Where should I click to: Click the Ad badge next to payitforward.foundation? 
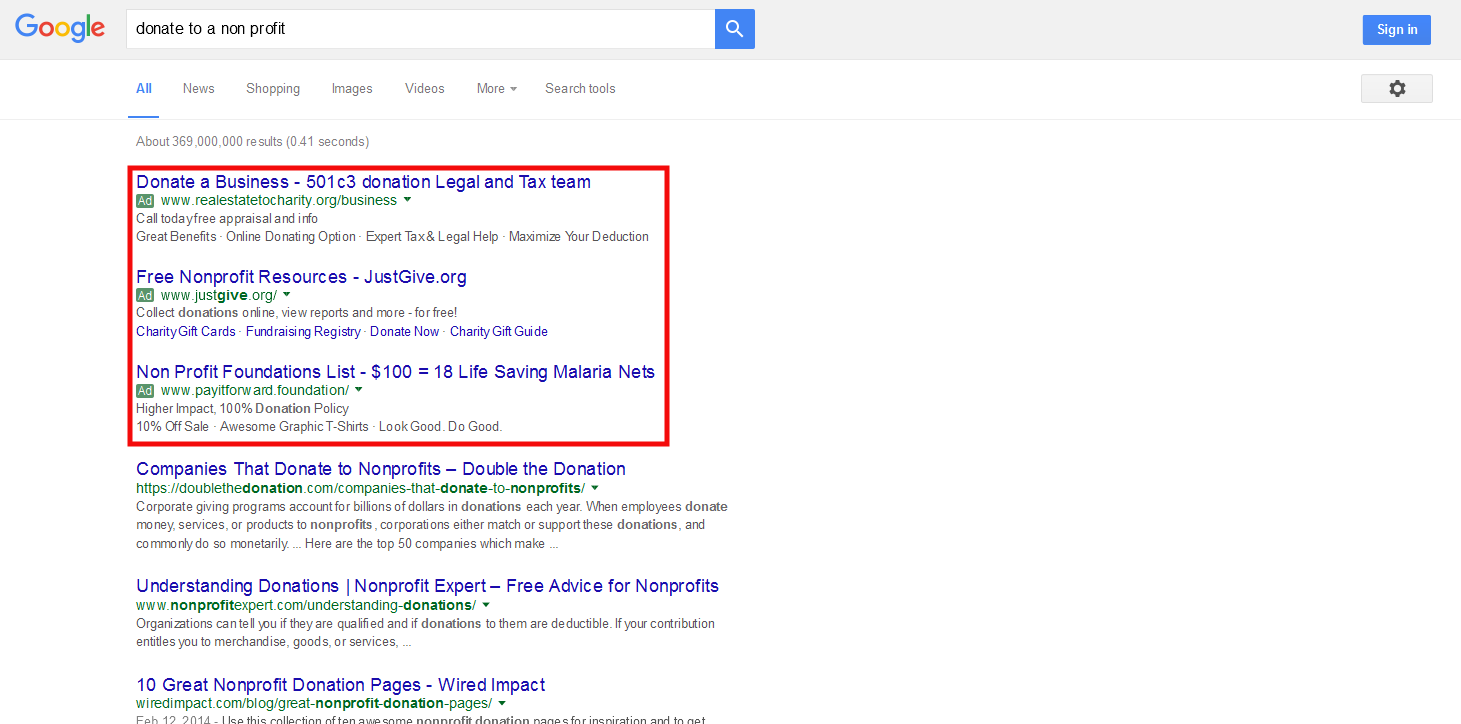pos(145,390)
